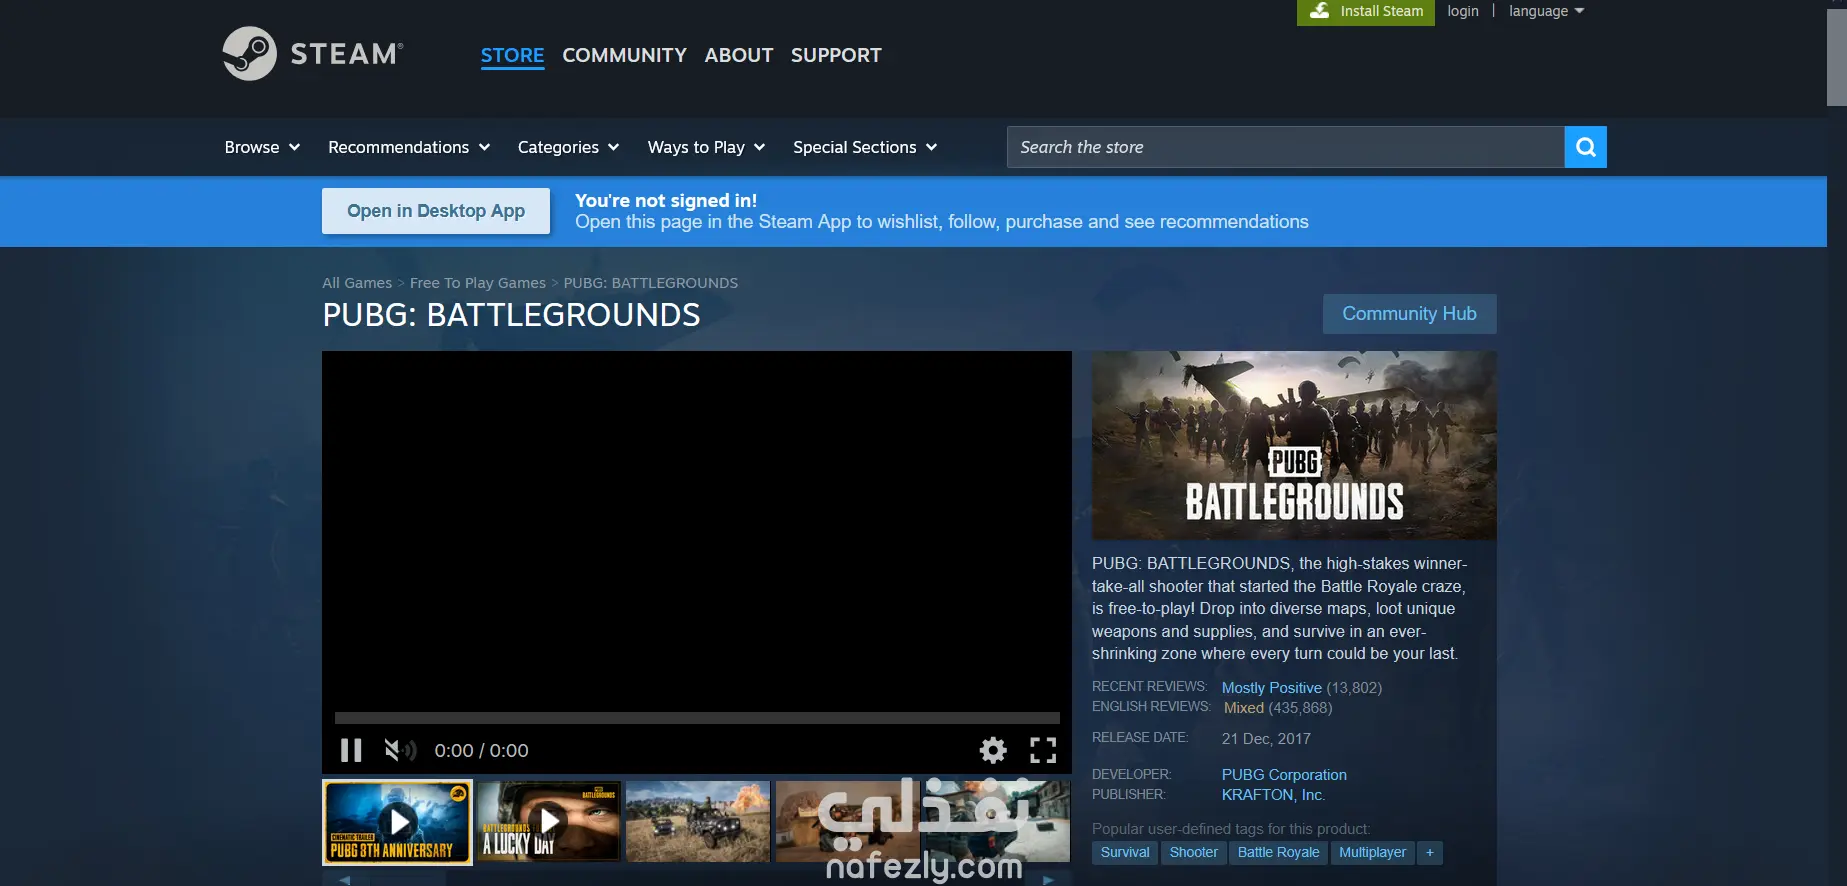Screen dimensions: 1847x886
Task: Enter fullscreen on the video player
Action: [1043, 750]
